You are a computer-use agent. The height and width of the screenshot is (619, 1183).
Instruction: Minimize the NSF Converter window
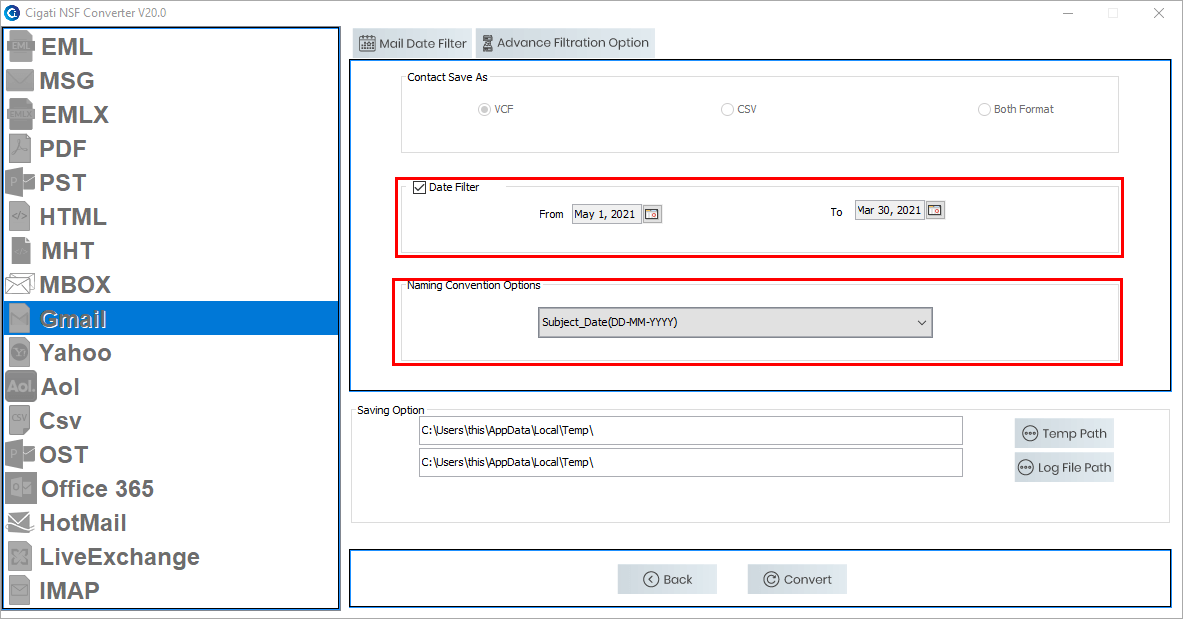[x=1068, y=13]
